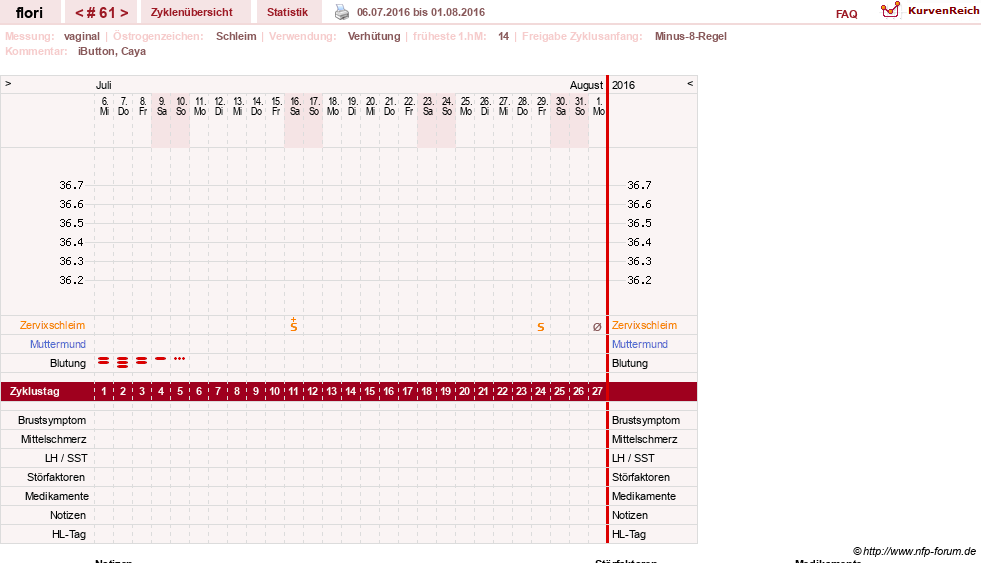The width and height of the screenshot is (981, 563).
Task: Click the S+ cervical mucus symbol on day 11
Action: click(x=293, y=324)
